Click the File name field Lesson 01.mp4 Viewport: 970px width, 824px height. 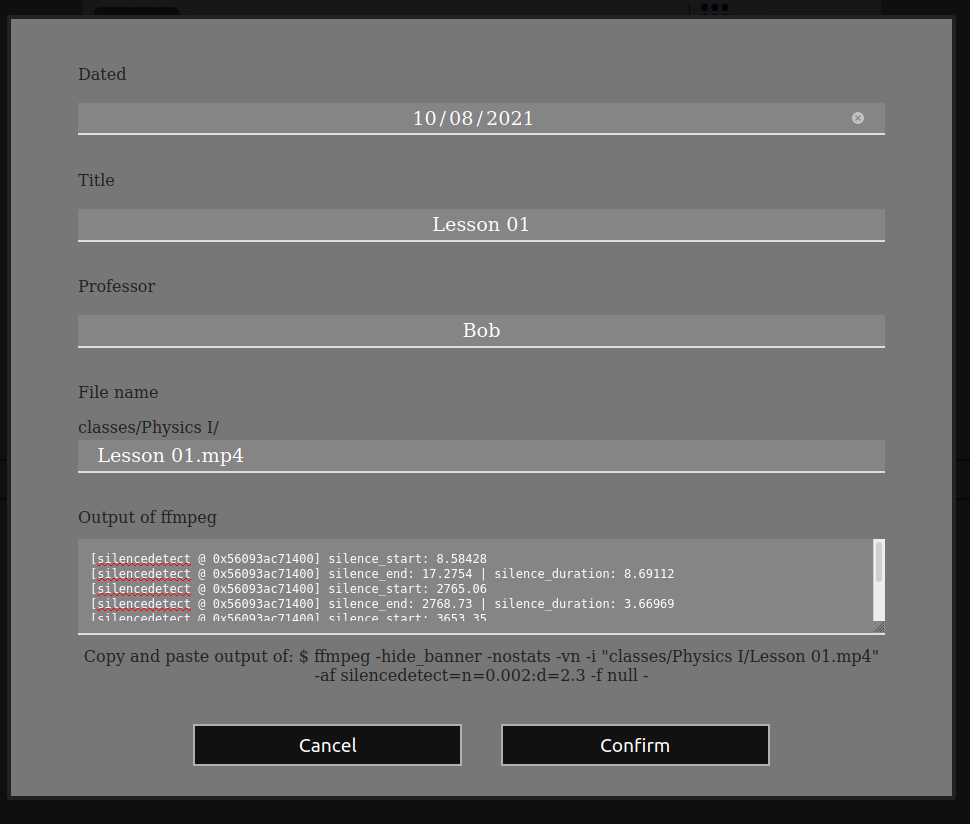(x=481, y=456)
